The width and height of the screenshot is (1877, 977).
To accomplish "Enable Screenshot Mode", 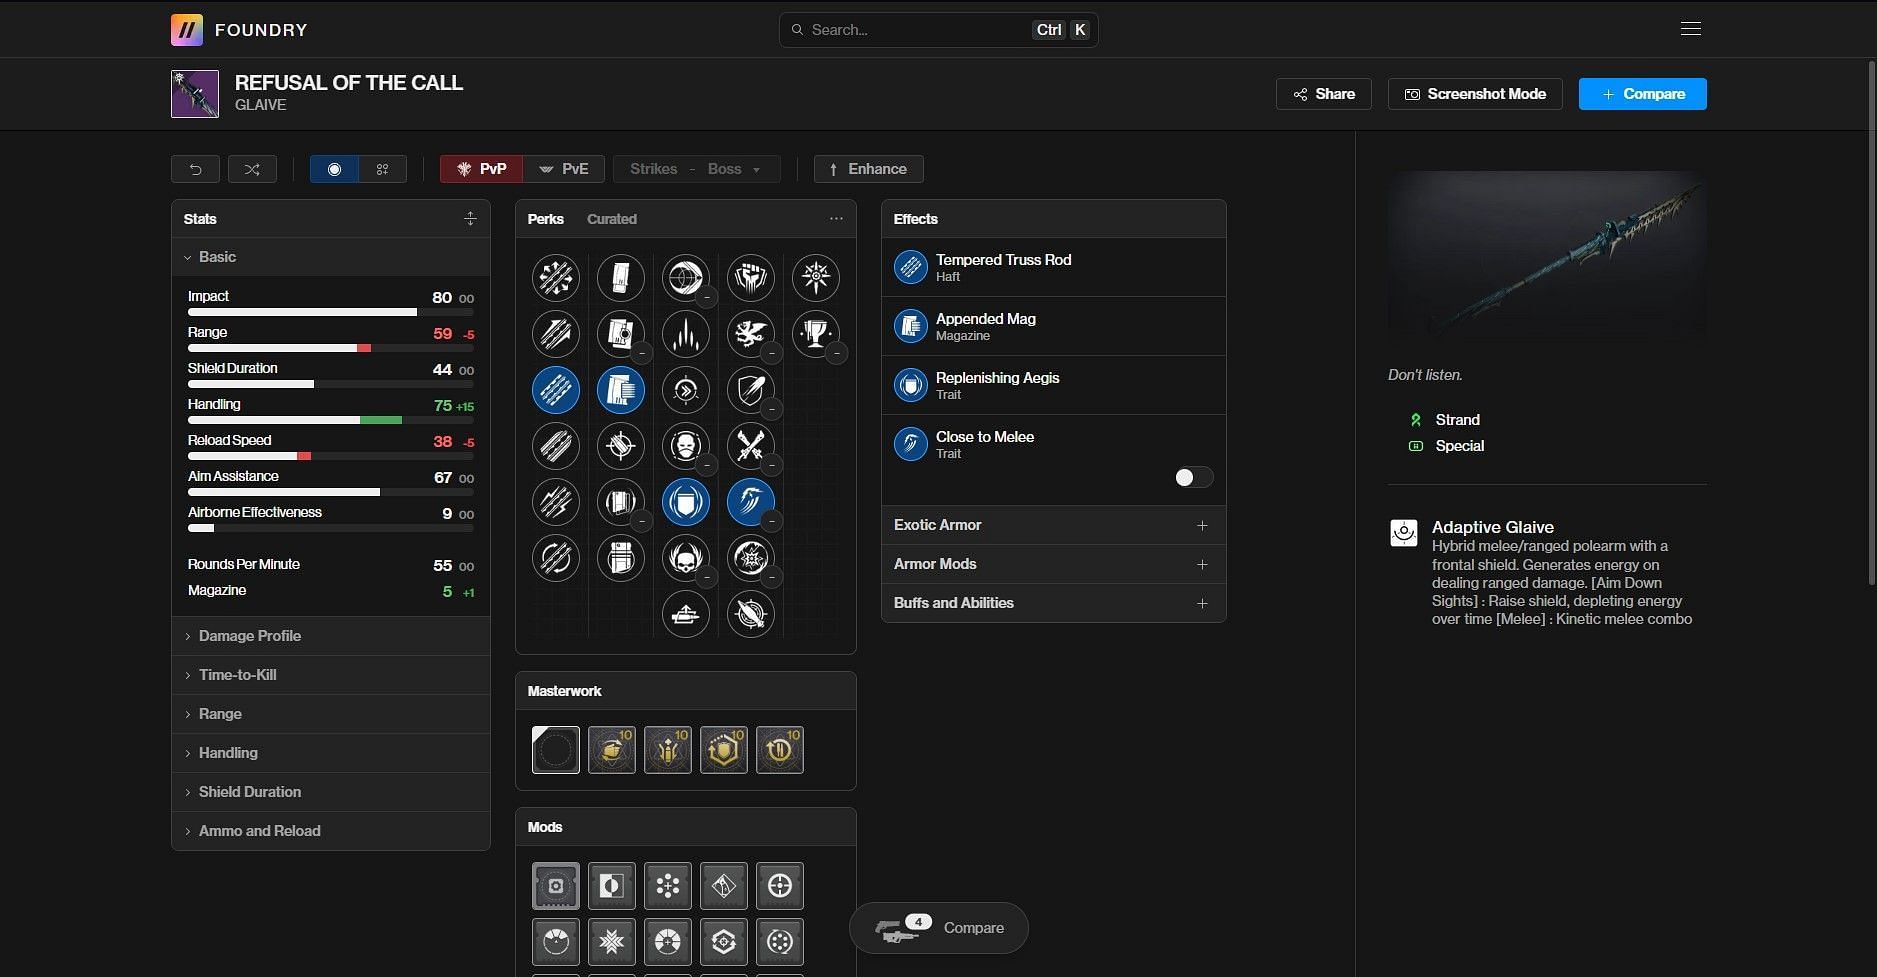I will 1475,94.
